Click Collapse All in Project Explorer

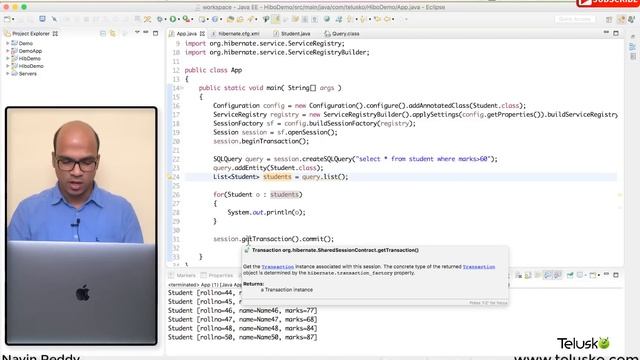tap(103, 33)
